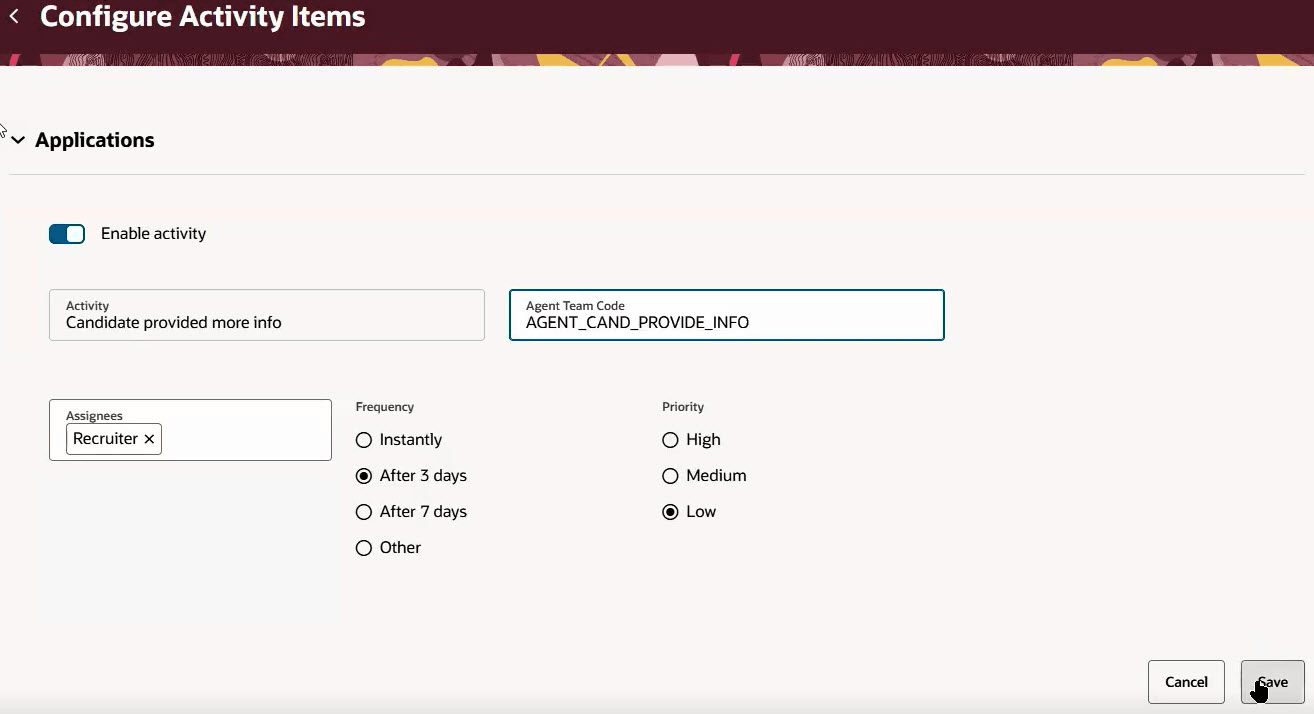Go back using the header arrow

click(14, 17)
